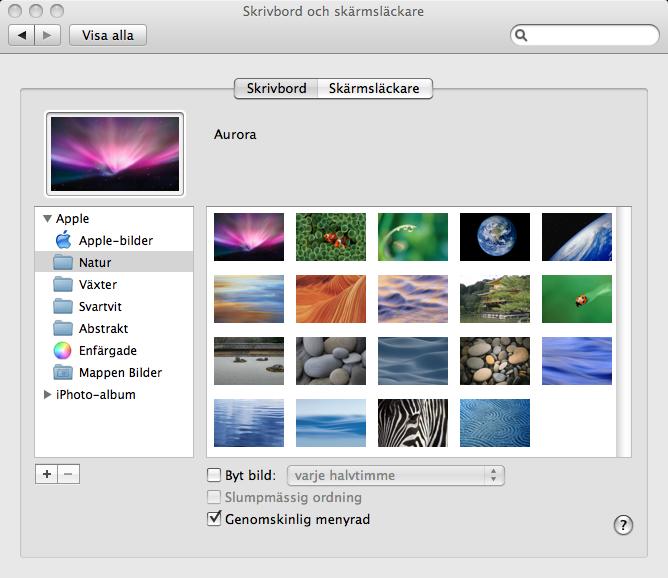This screenshot has width=668, height=578.
Task: Choose the blue raked sand swirls wallpaper
Action: pyautogui.click(x=495, y=423)
